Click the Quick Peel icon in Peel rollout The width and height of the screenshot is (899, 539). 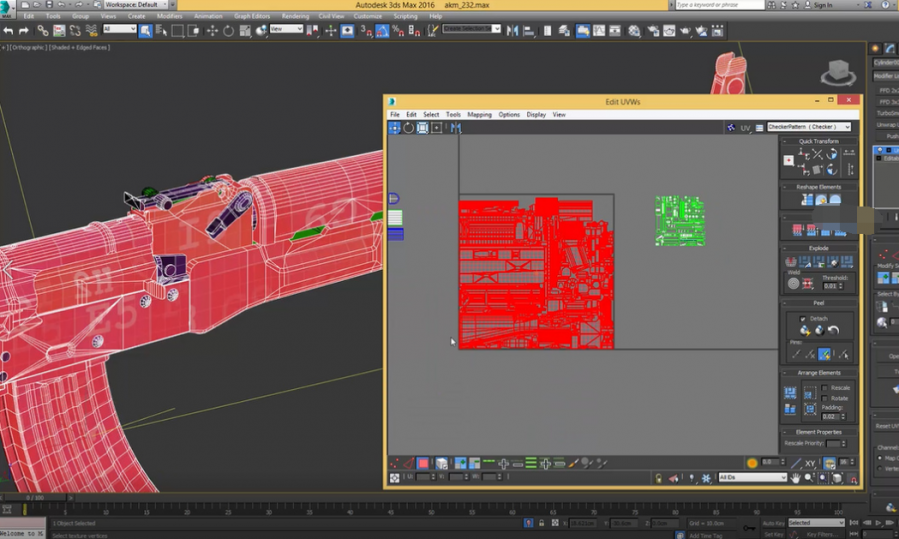805,330
